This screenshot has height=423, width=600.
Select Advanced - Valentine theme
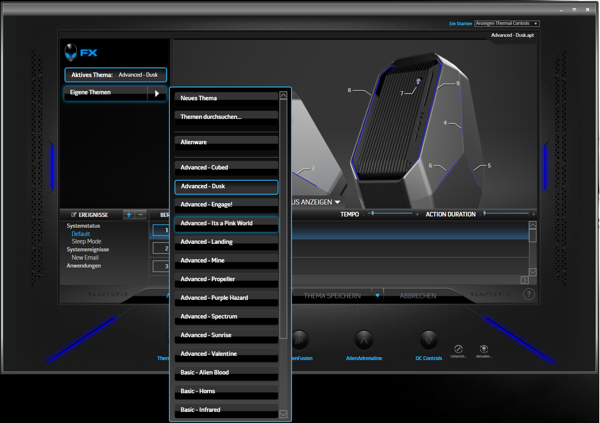226,354
